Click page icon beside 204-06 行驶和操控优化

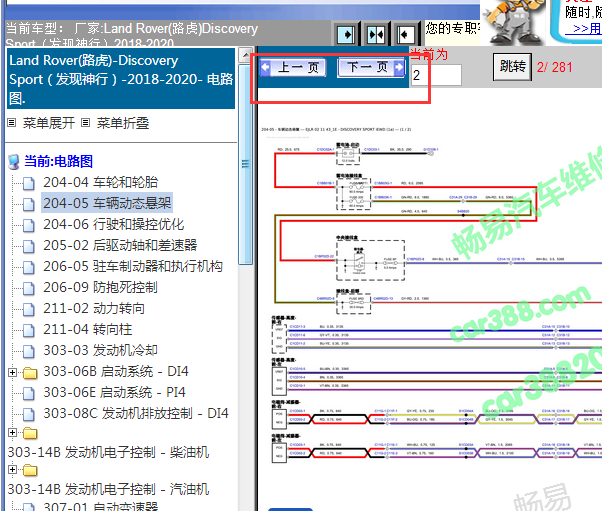click(x=28, y=225)
